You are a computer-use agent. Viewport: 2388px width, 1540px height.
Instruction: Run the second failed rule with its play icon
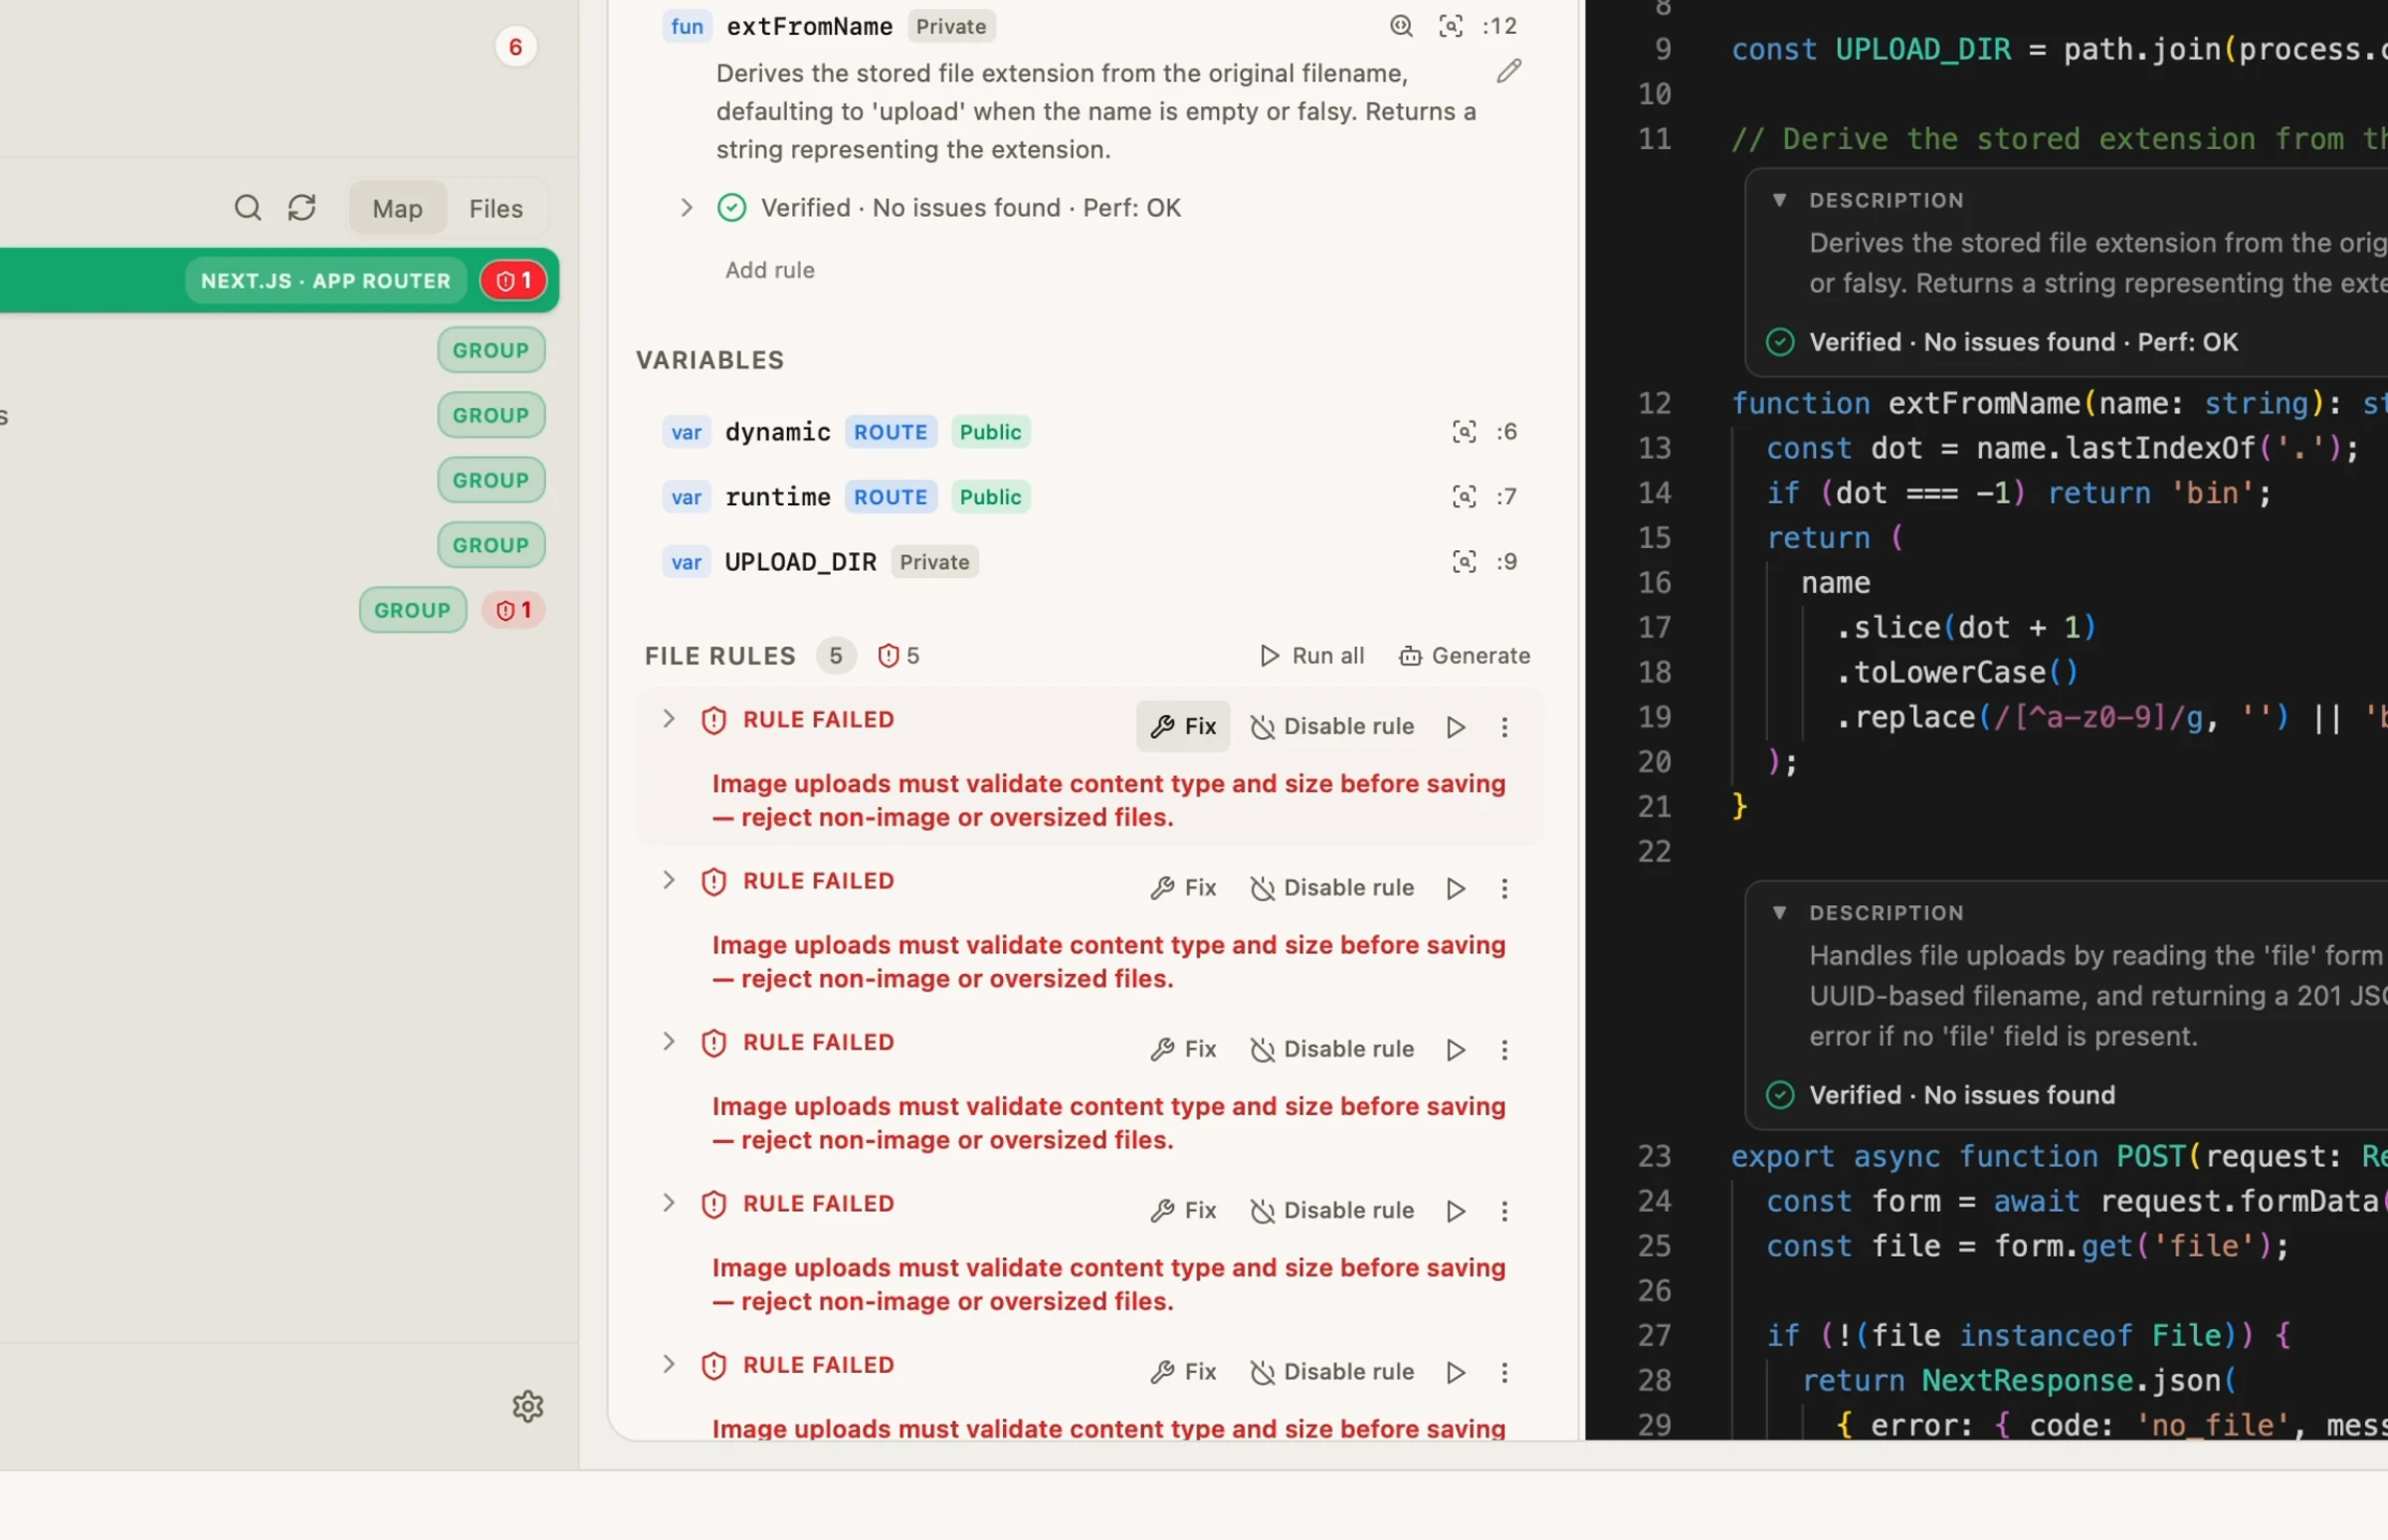(1456, 888)
